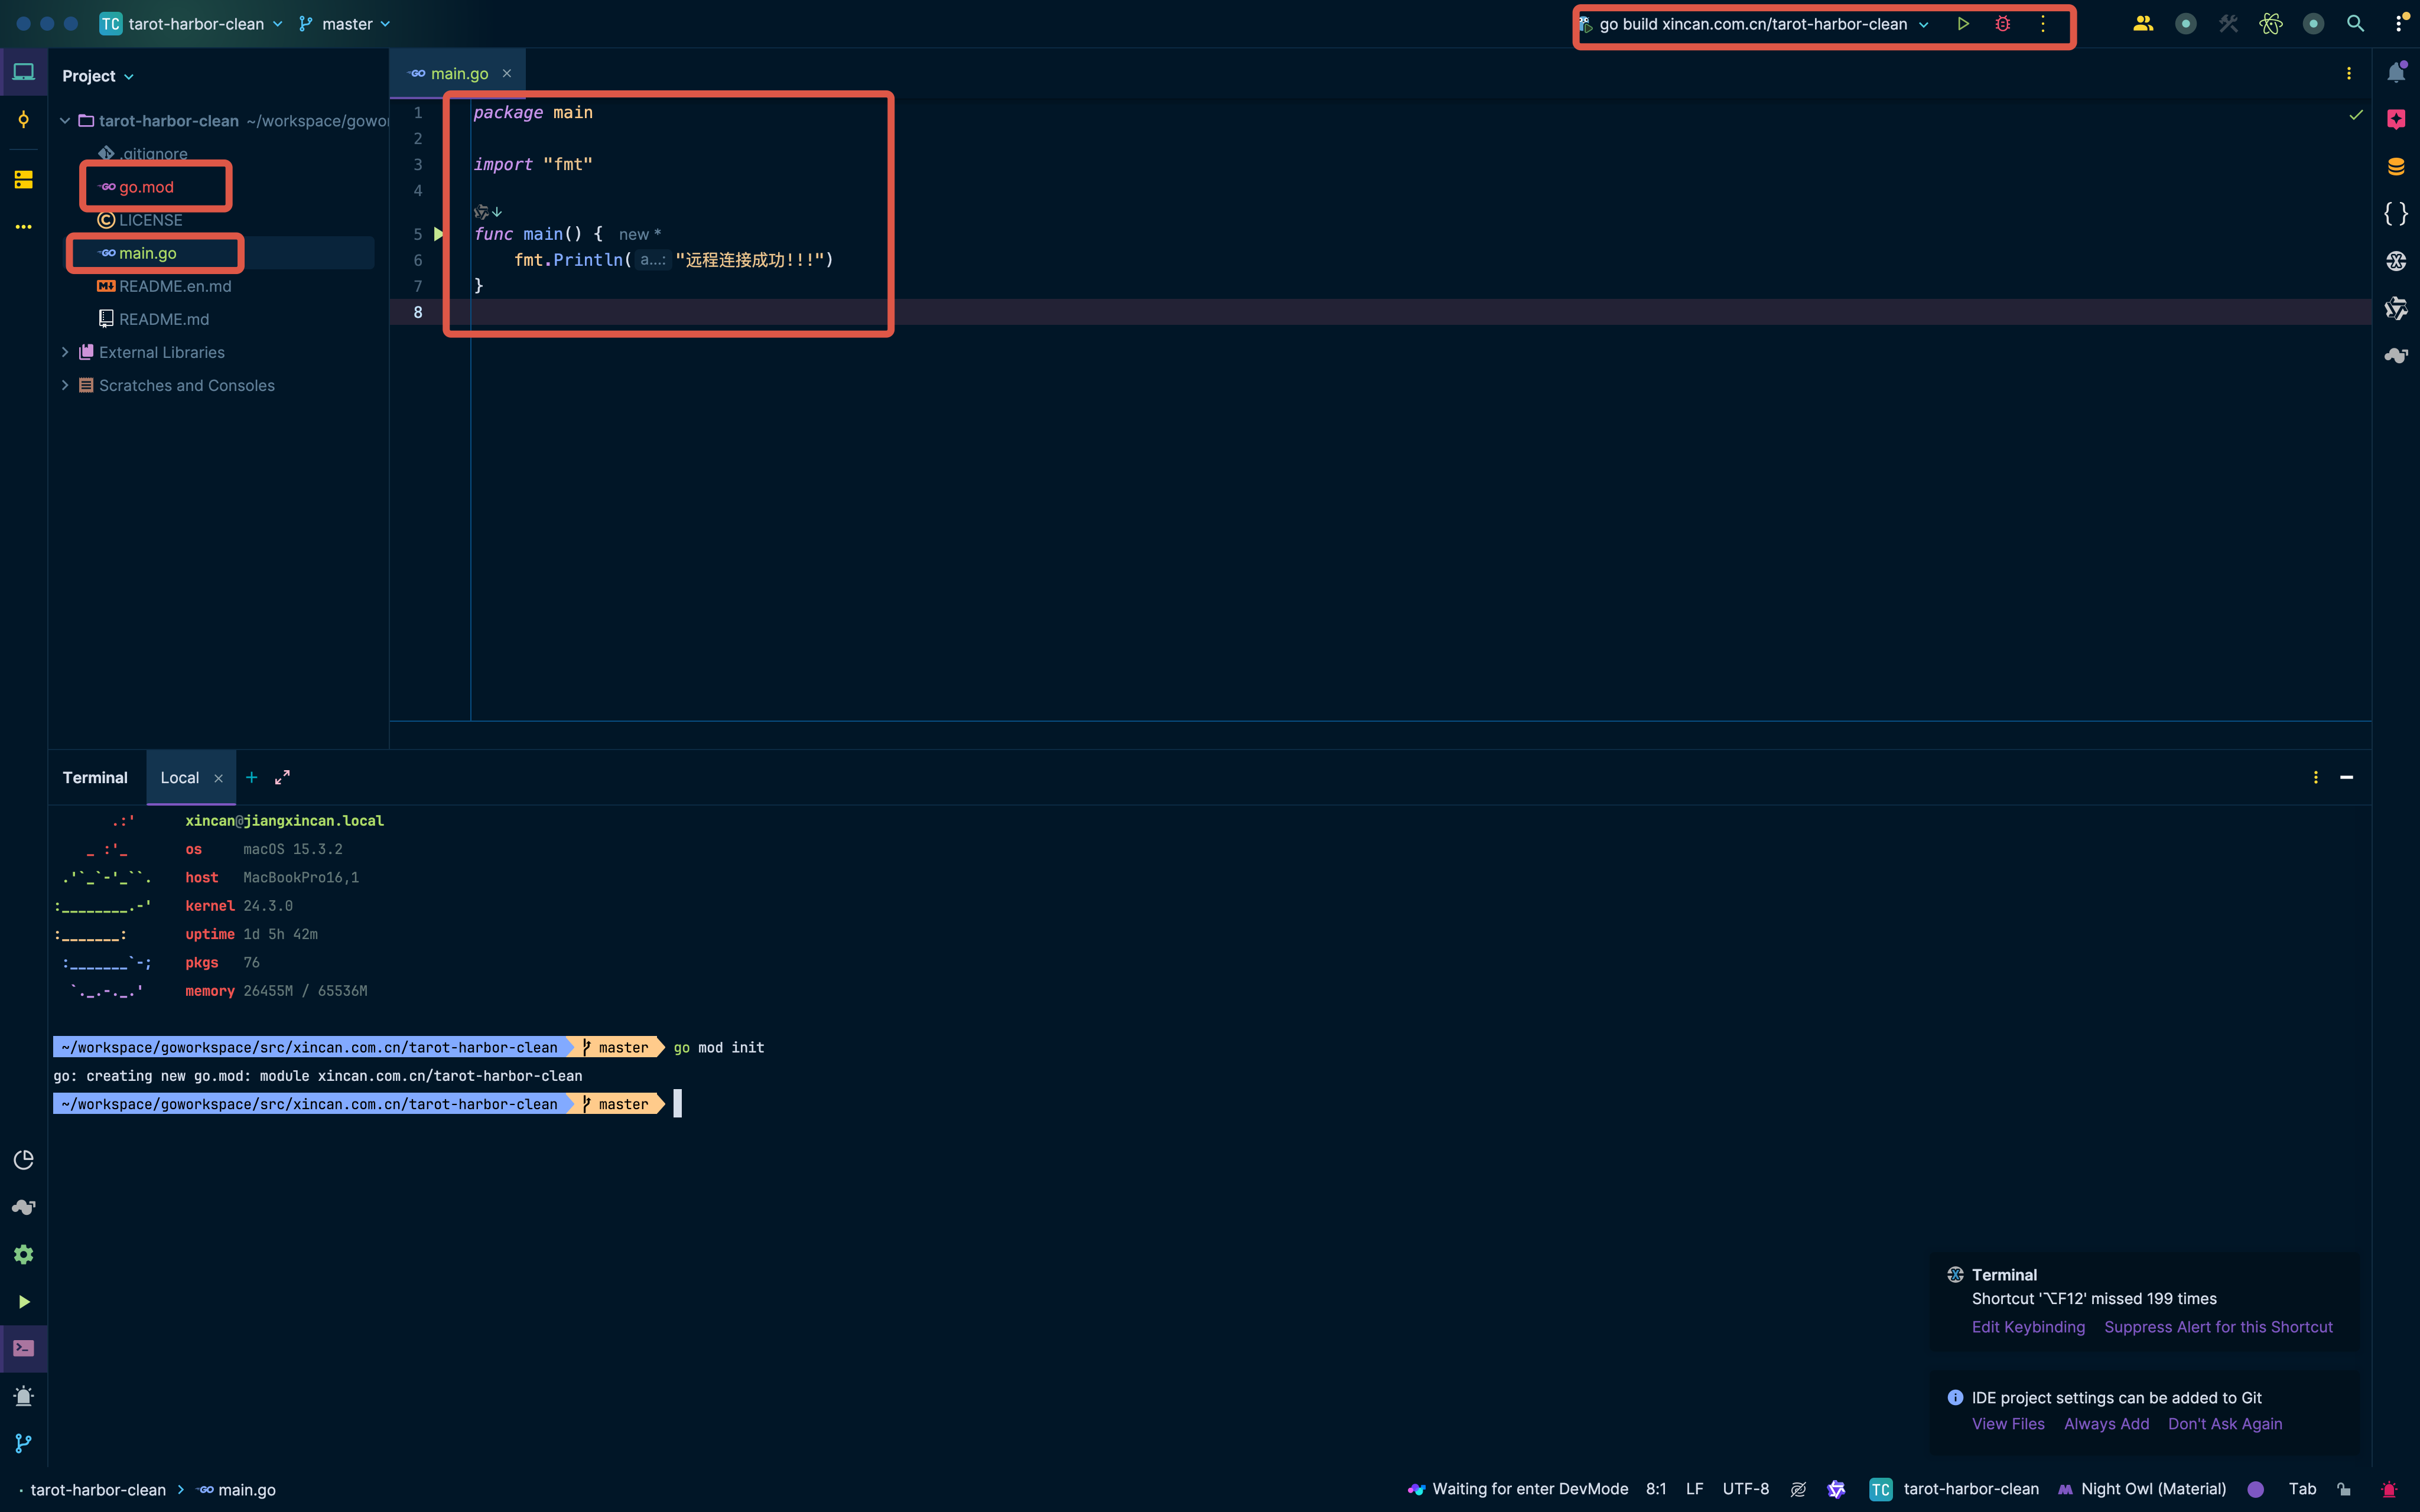Toggle the read-only lock icon in status bar
This screenshot has height=1512, width=2420.
click(x=2344, y=1489)
